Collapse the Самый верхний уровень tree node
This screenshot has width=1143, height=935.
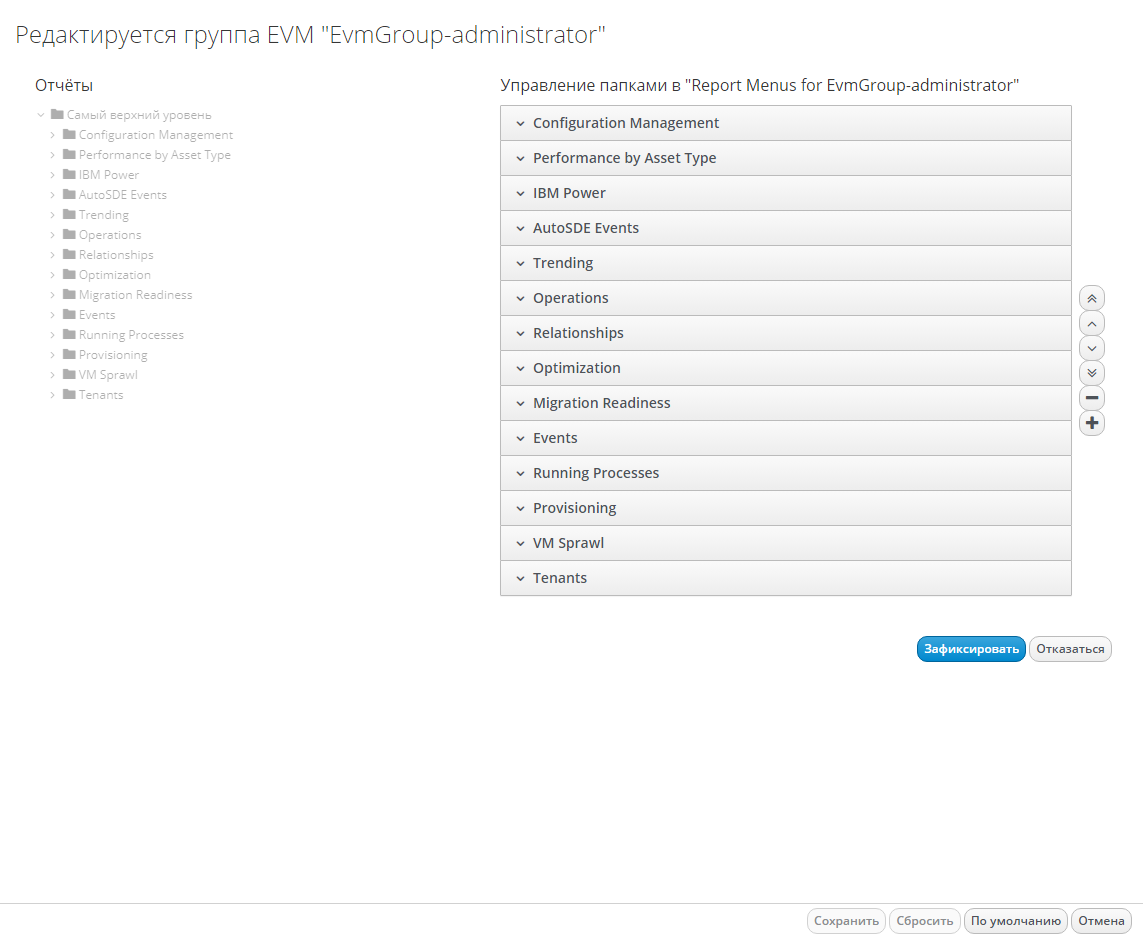click(41, 115)
